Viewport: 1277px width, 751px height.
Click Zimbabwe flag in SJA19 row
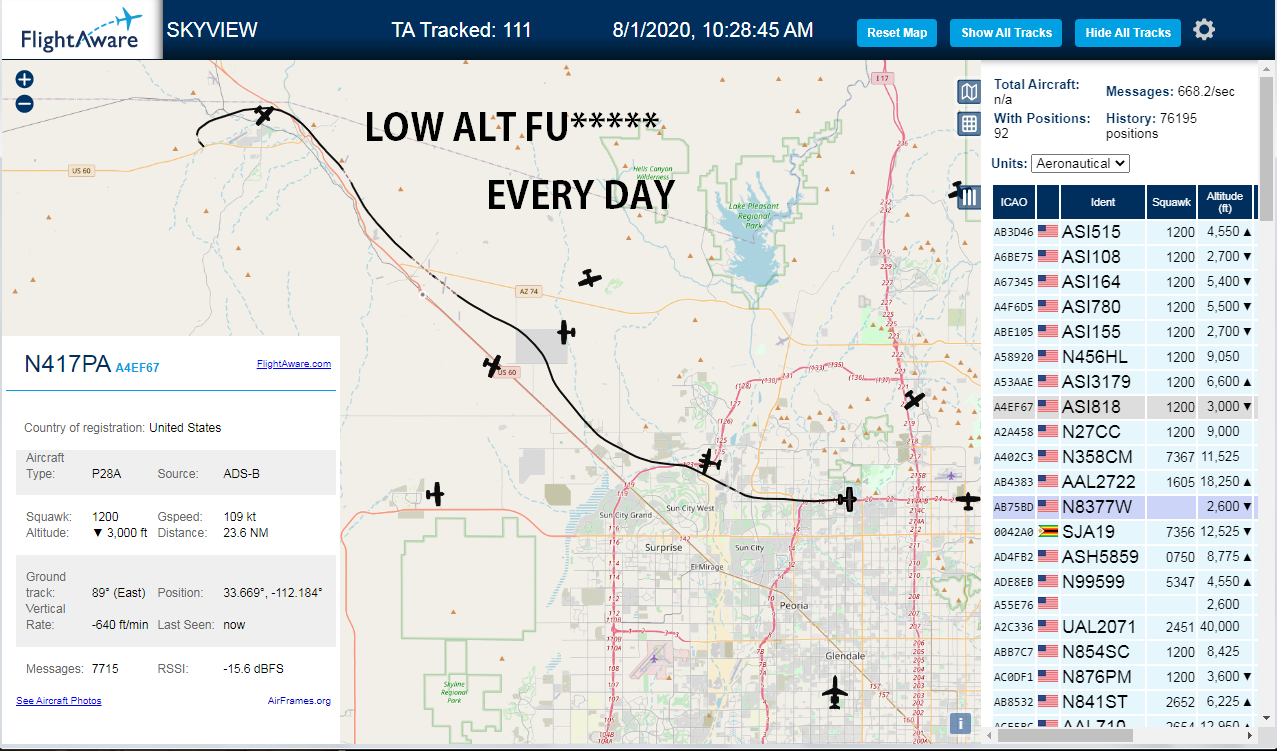(x=1048, y=531)
